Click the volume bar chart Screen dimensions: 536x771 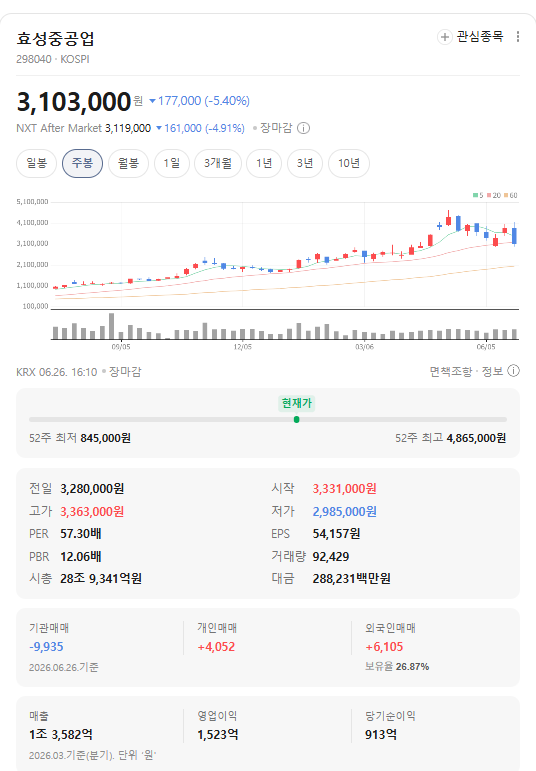click(285, 326)
